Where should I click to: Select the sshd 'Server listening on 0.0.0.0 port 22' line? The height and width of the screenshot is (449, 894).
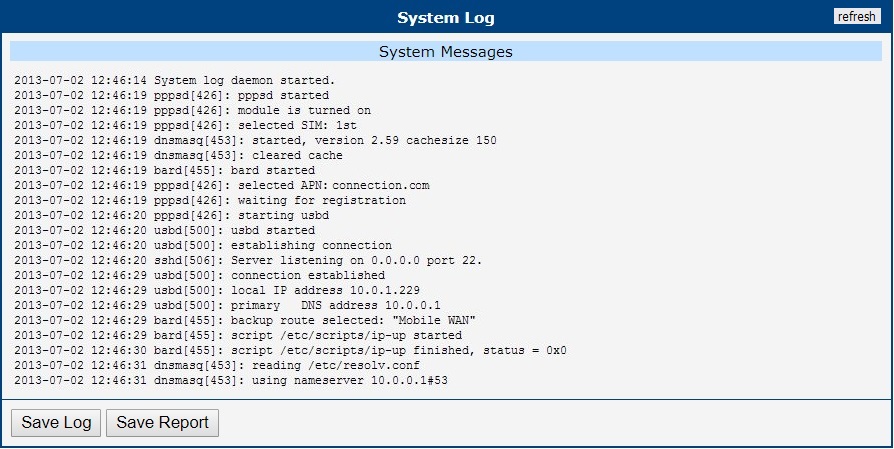(249, 260)
